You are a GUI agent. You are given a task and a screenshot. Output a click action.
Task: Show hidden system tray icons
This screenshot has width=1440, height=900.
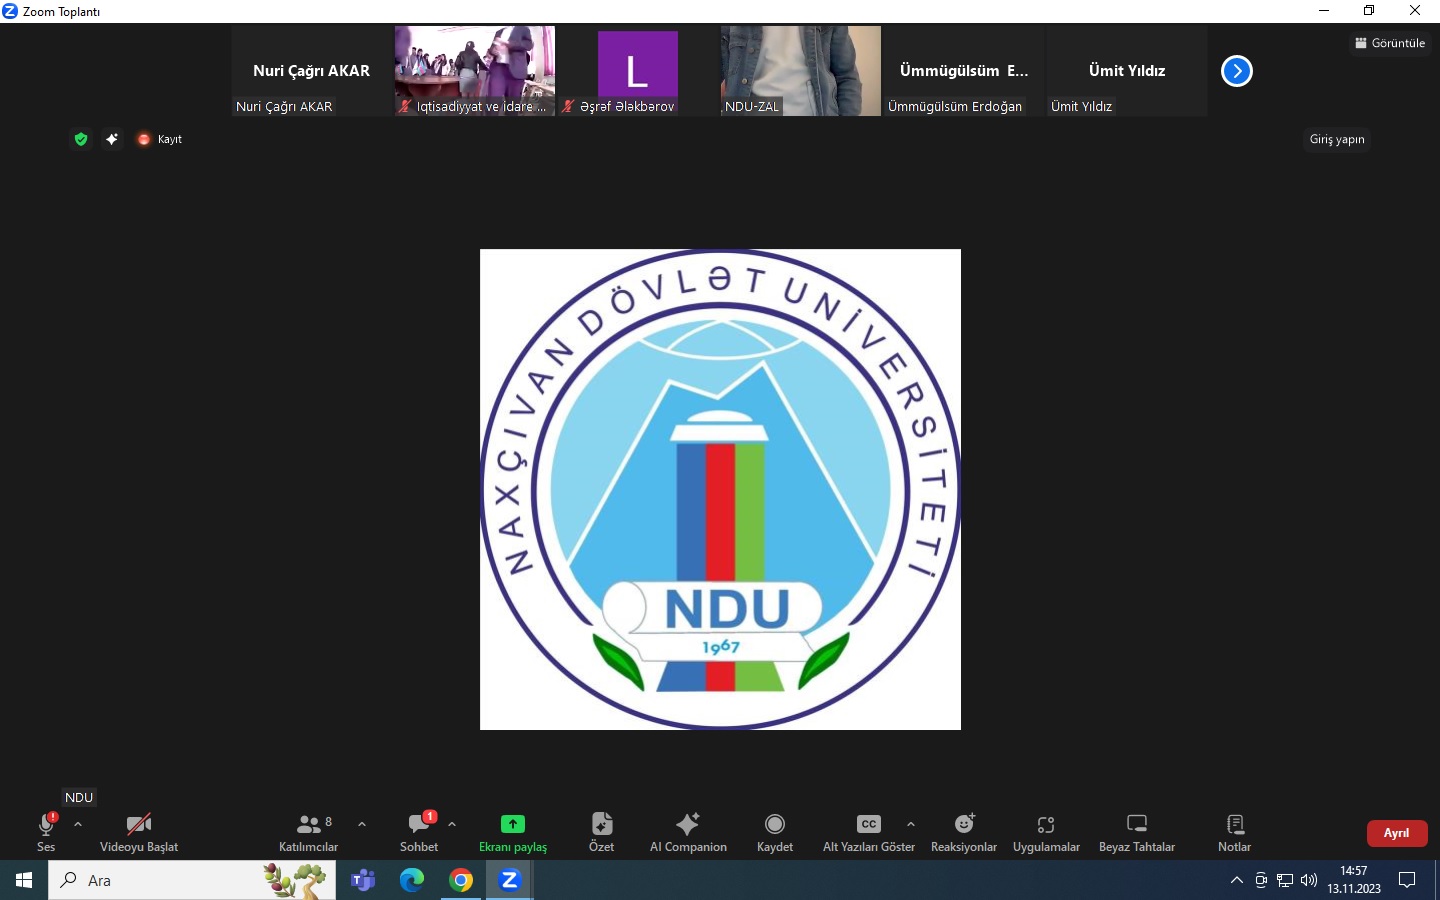pyautogui.click(x=1237, y=880)
